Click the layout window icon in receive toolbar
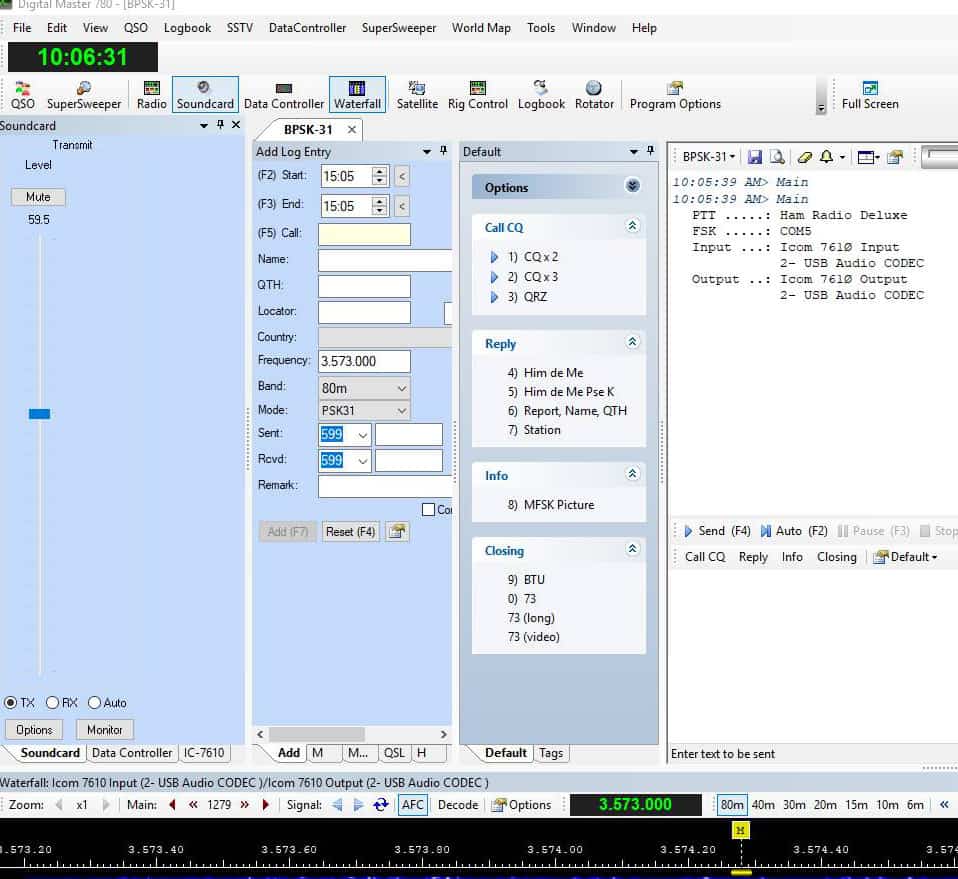 pyautogui.click(x=865, y=158)
